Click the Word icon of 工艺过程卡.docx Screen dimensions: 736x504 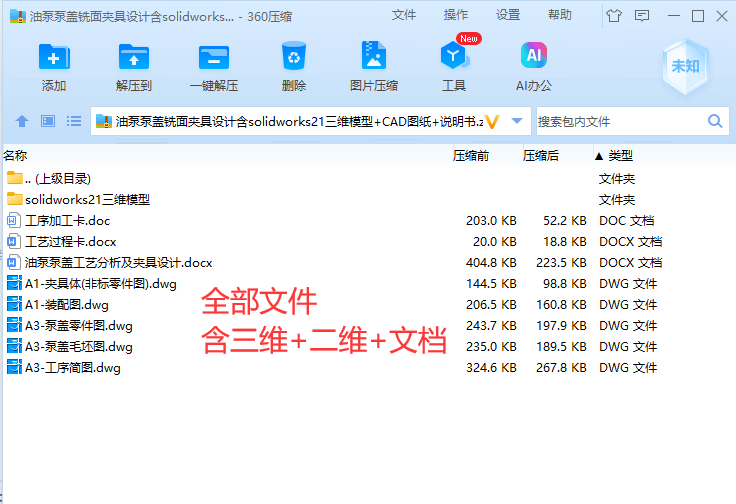click(14, 241)
